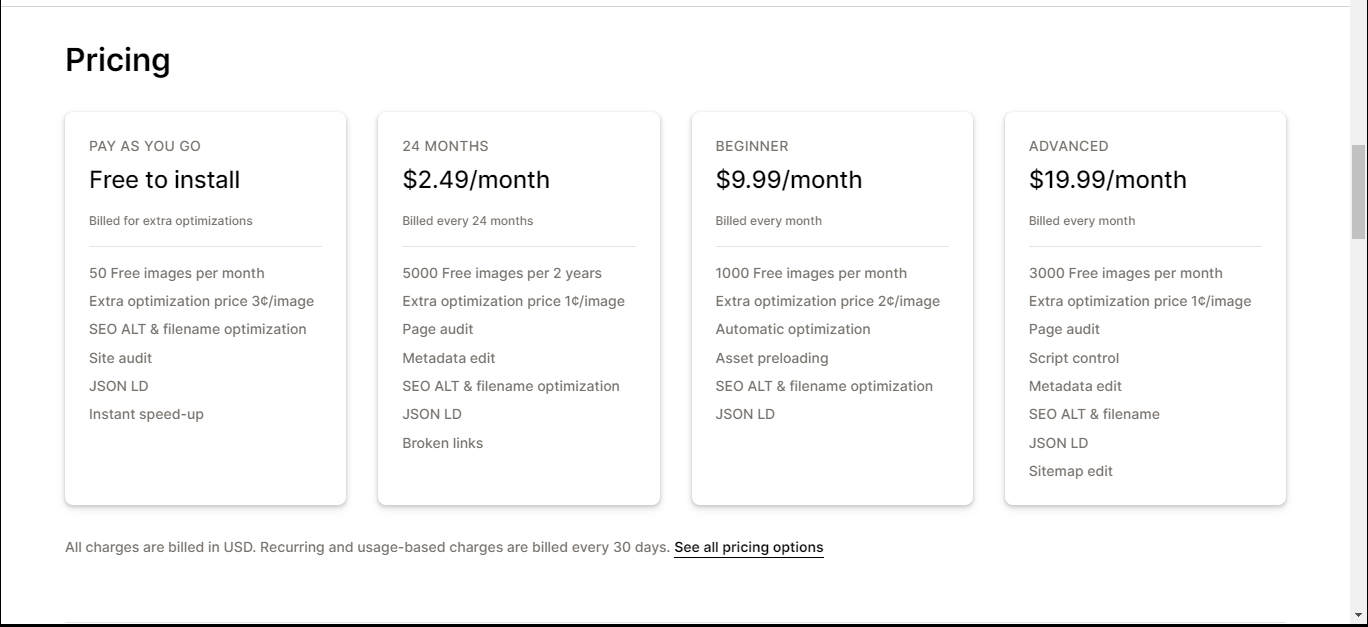Click the Pricing heading

(x=118, y=60)
